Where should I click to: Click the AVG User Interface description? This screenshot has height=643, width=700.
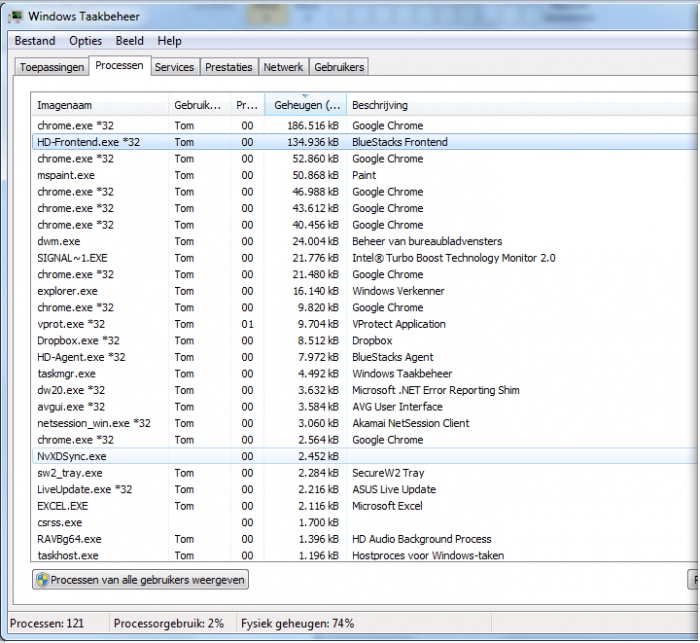[x=397, y=406]
